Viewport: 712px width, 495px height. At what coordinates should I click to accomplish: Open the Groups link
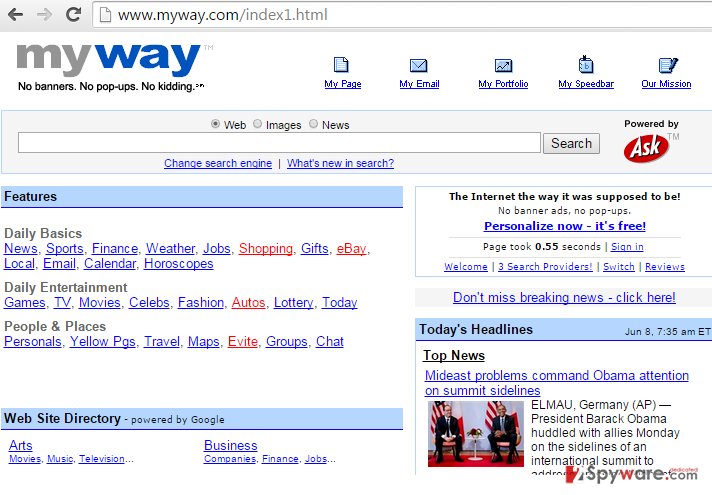pyautogui.click(x=287, y=342)
